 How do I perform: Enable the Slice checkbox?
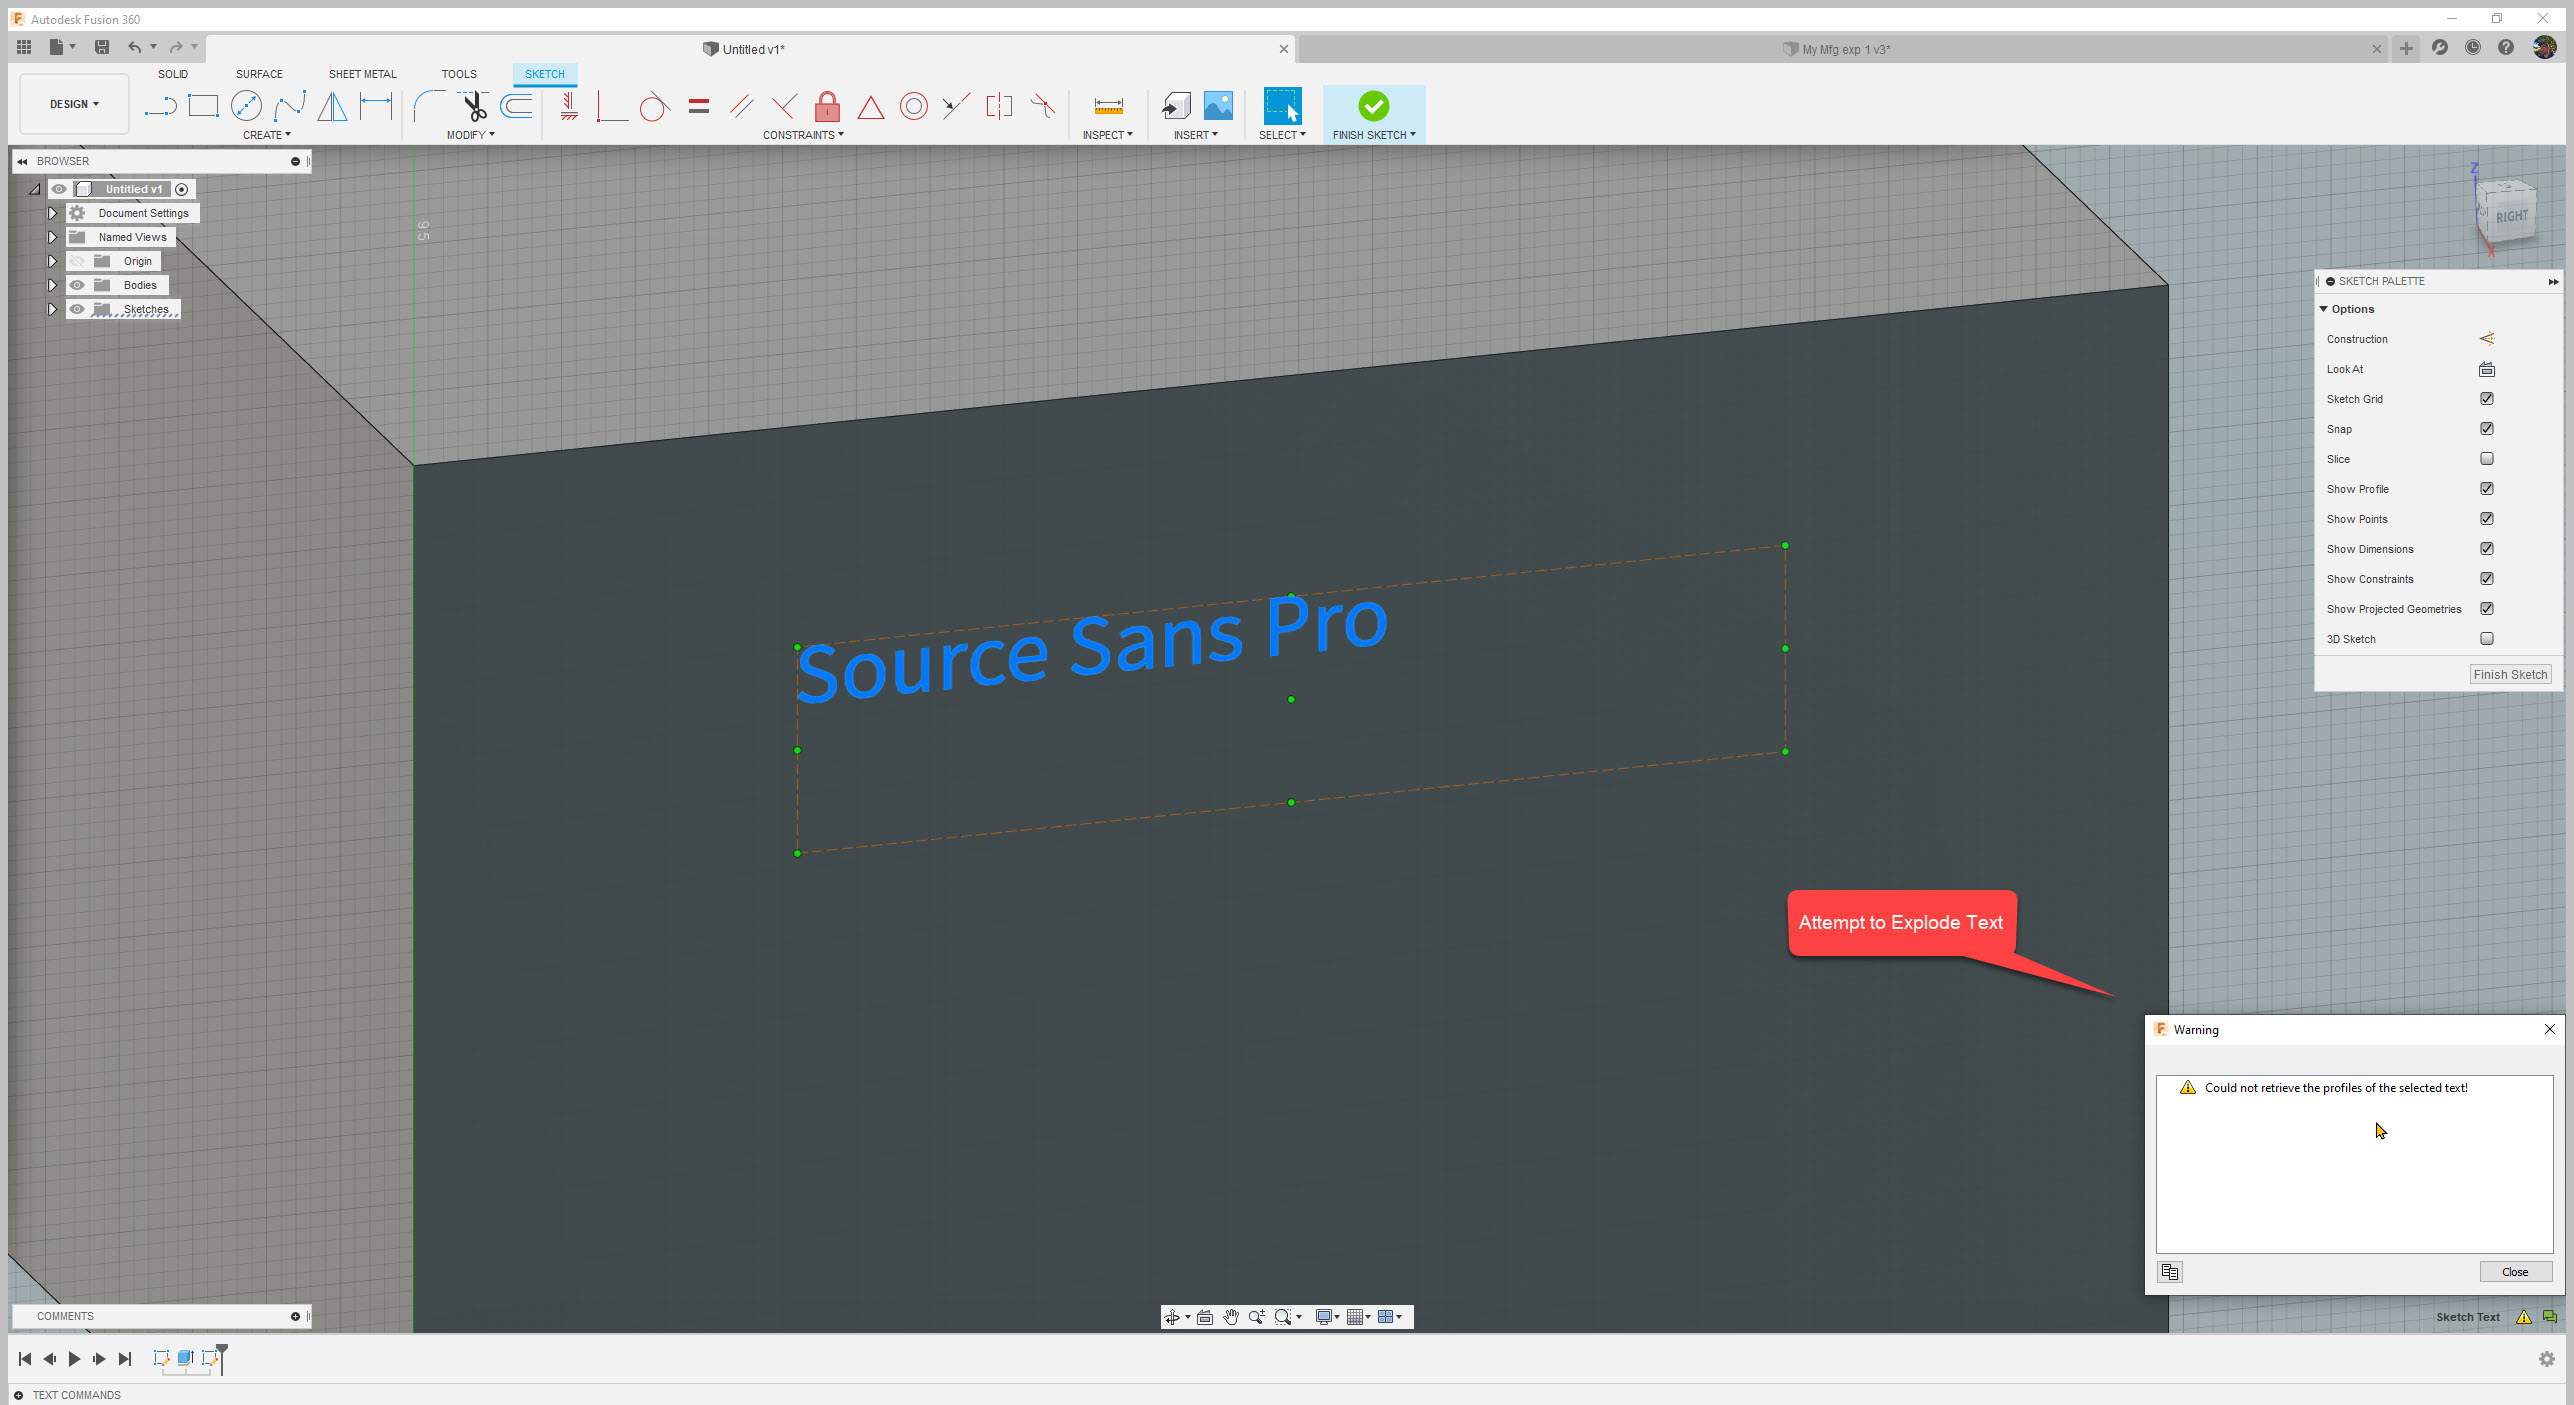[x=2486, y=459]
